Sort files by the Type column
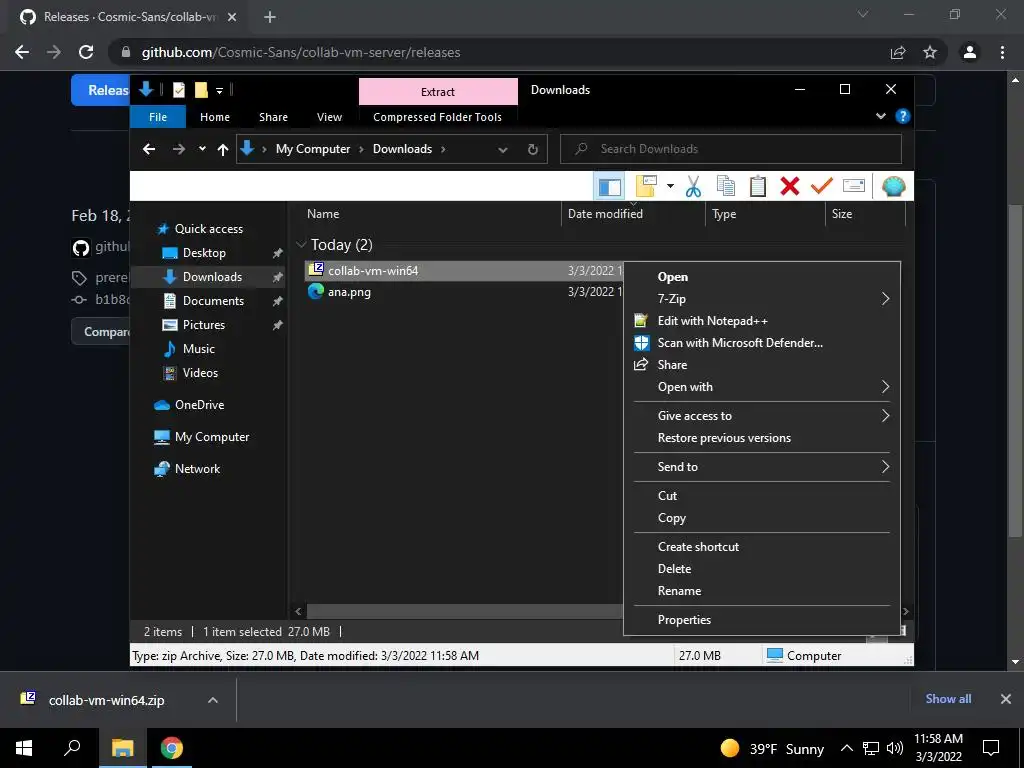Screen dimensions: 1024x768 [x=724, y=214]
